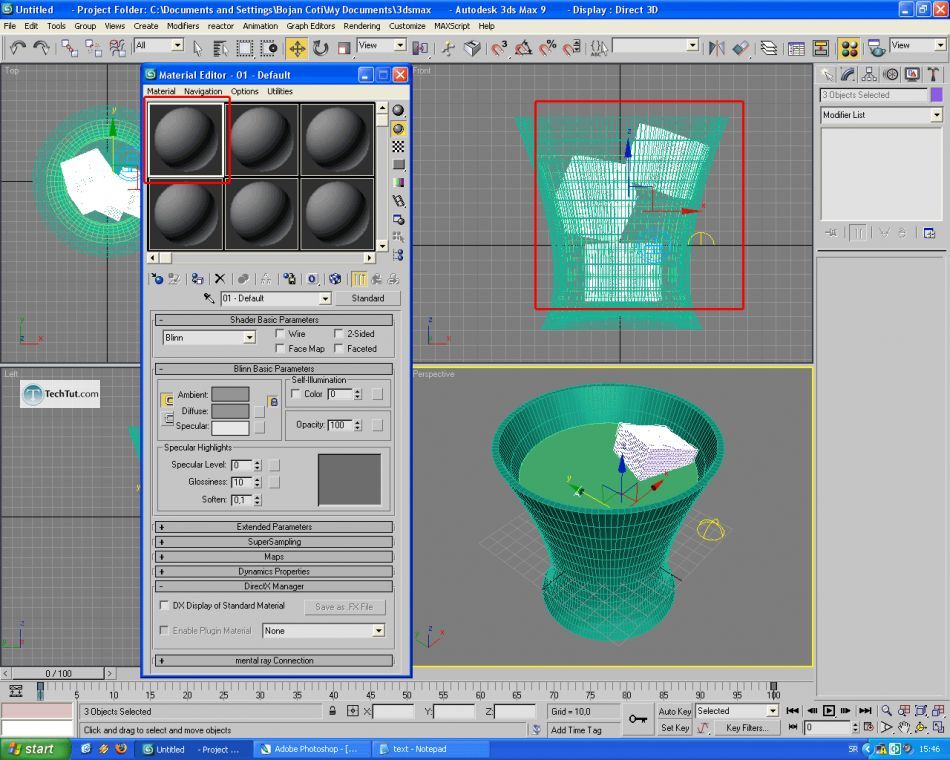
Task: Enable the Faceted checkbox
Action: click(x=339, y=348)
